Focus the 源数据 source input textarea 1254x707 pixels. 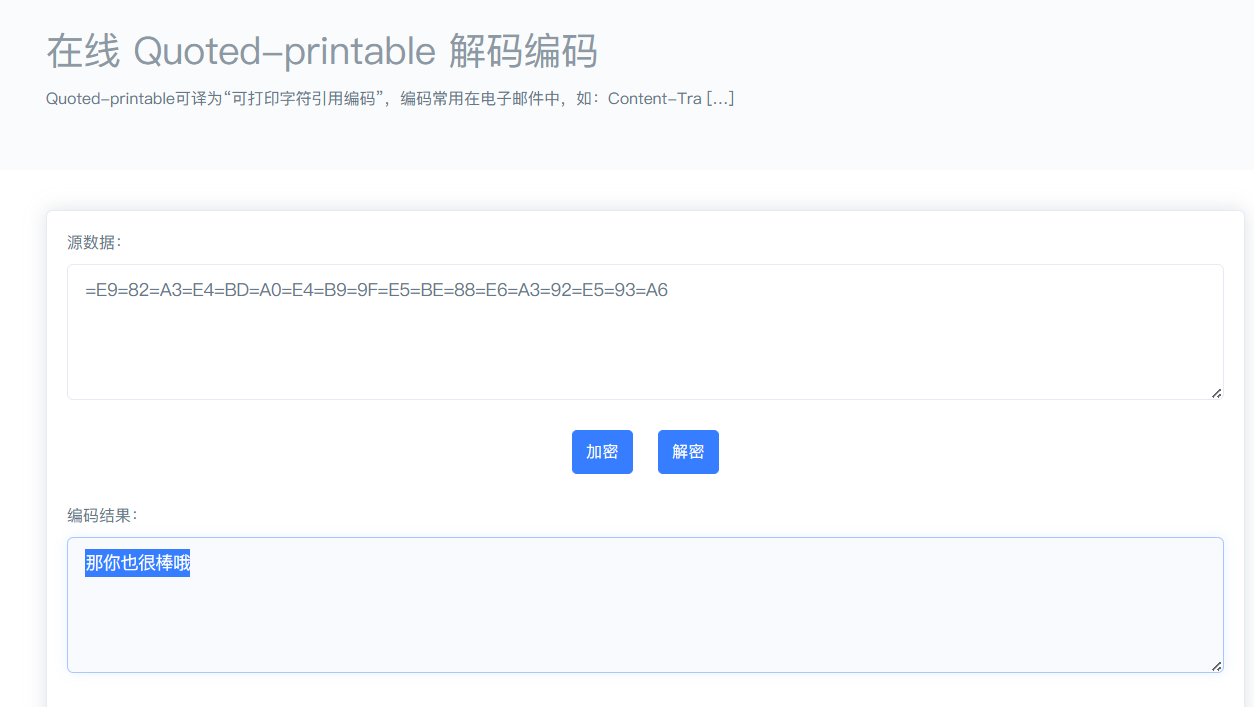(645, 332)
